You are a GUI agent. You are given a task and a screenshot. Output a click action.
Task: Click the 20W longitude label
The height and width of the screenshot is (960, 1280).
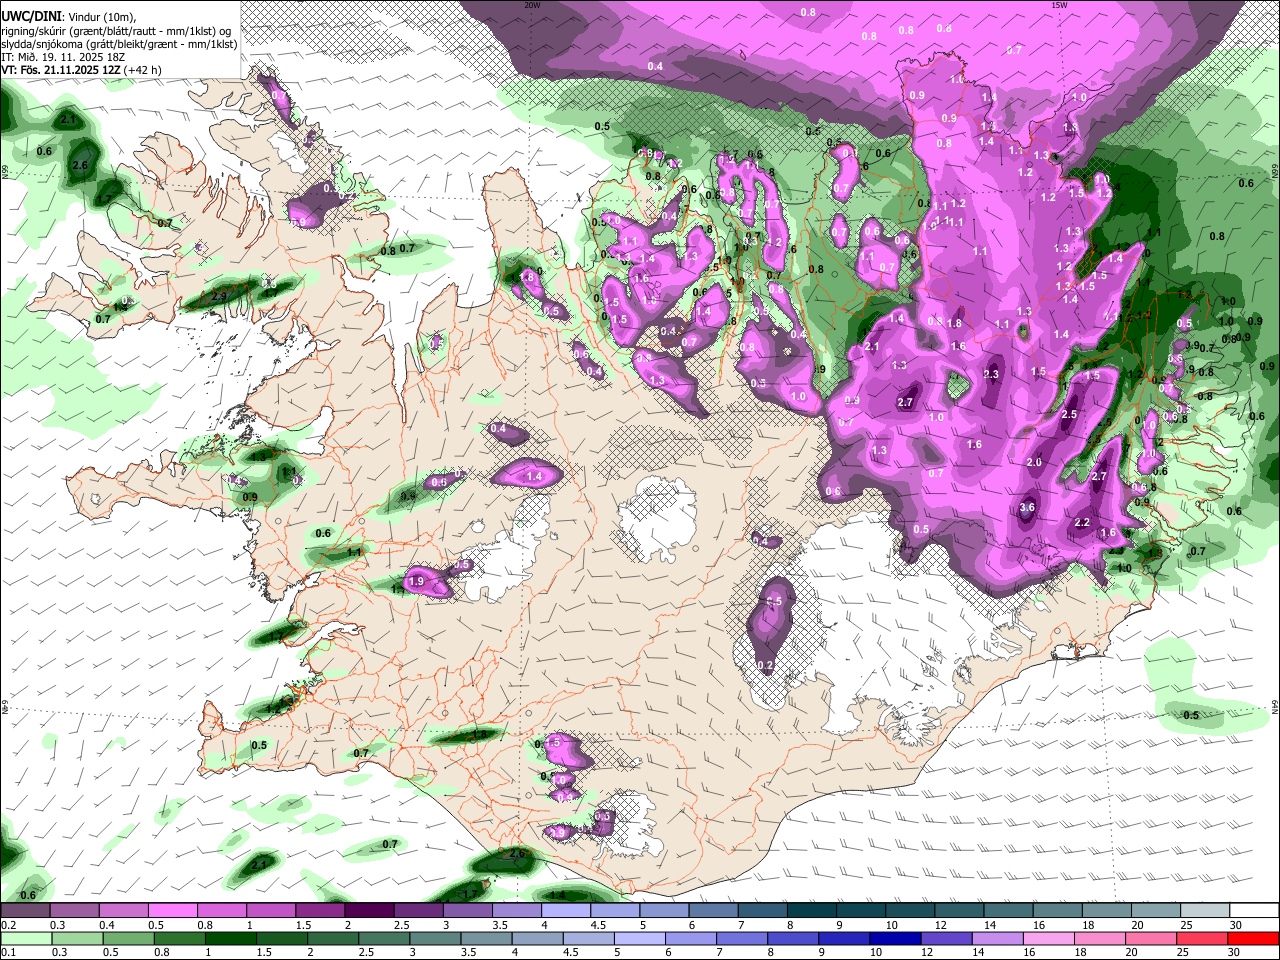tap(532, 5)
